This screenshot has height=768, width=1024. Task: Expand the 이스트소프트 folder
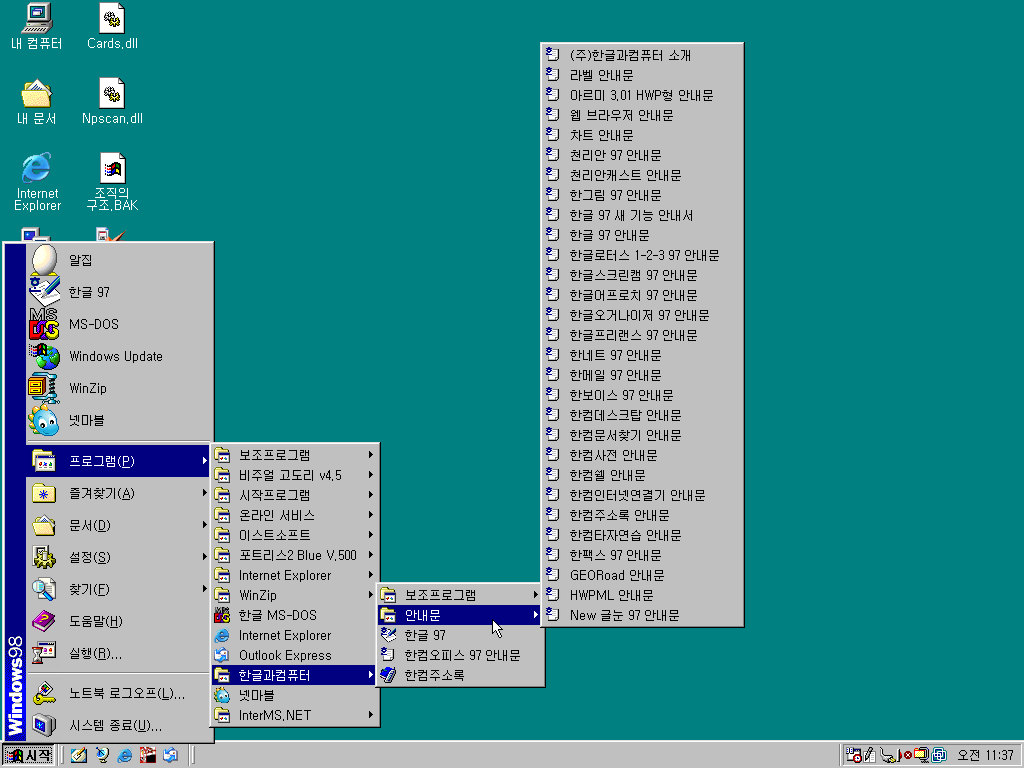(295, 535)
